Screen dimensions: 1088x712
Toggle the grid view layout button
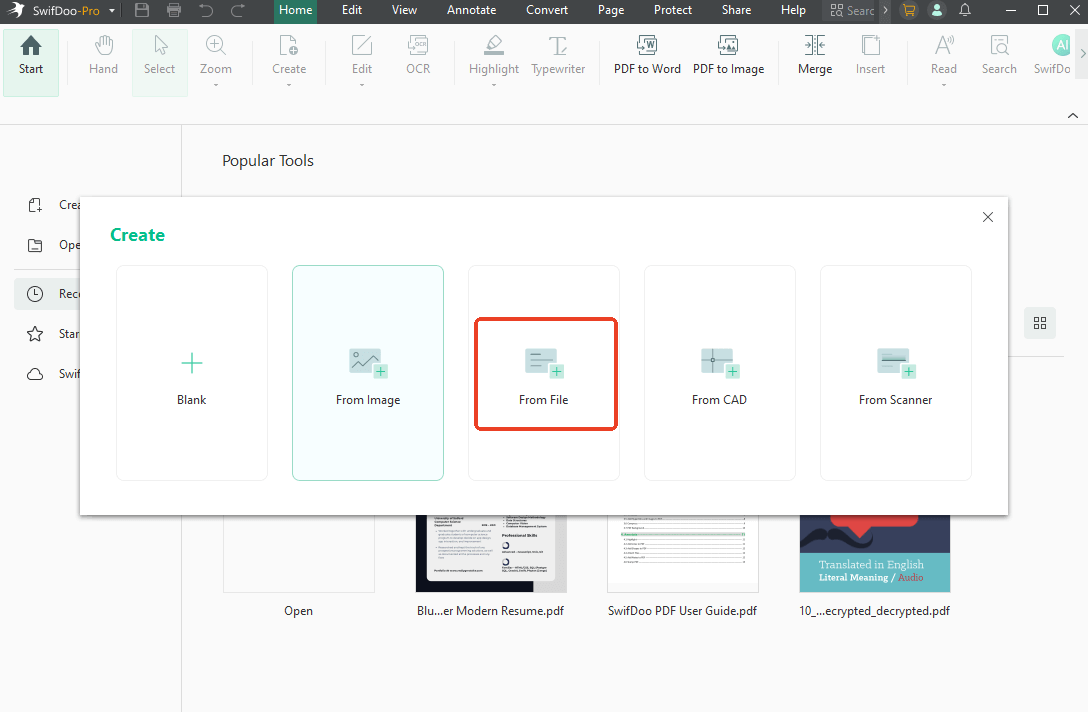click(1040, 323)
